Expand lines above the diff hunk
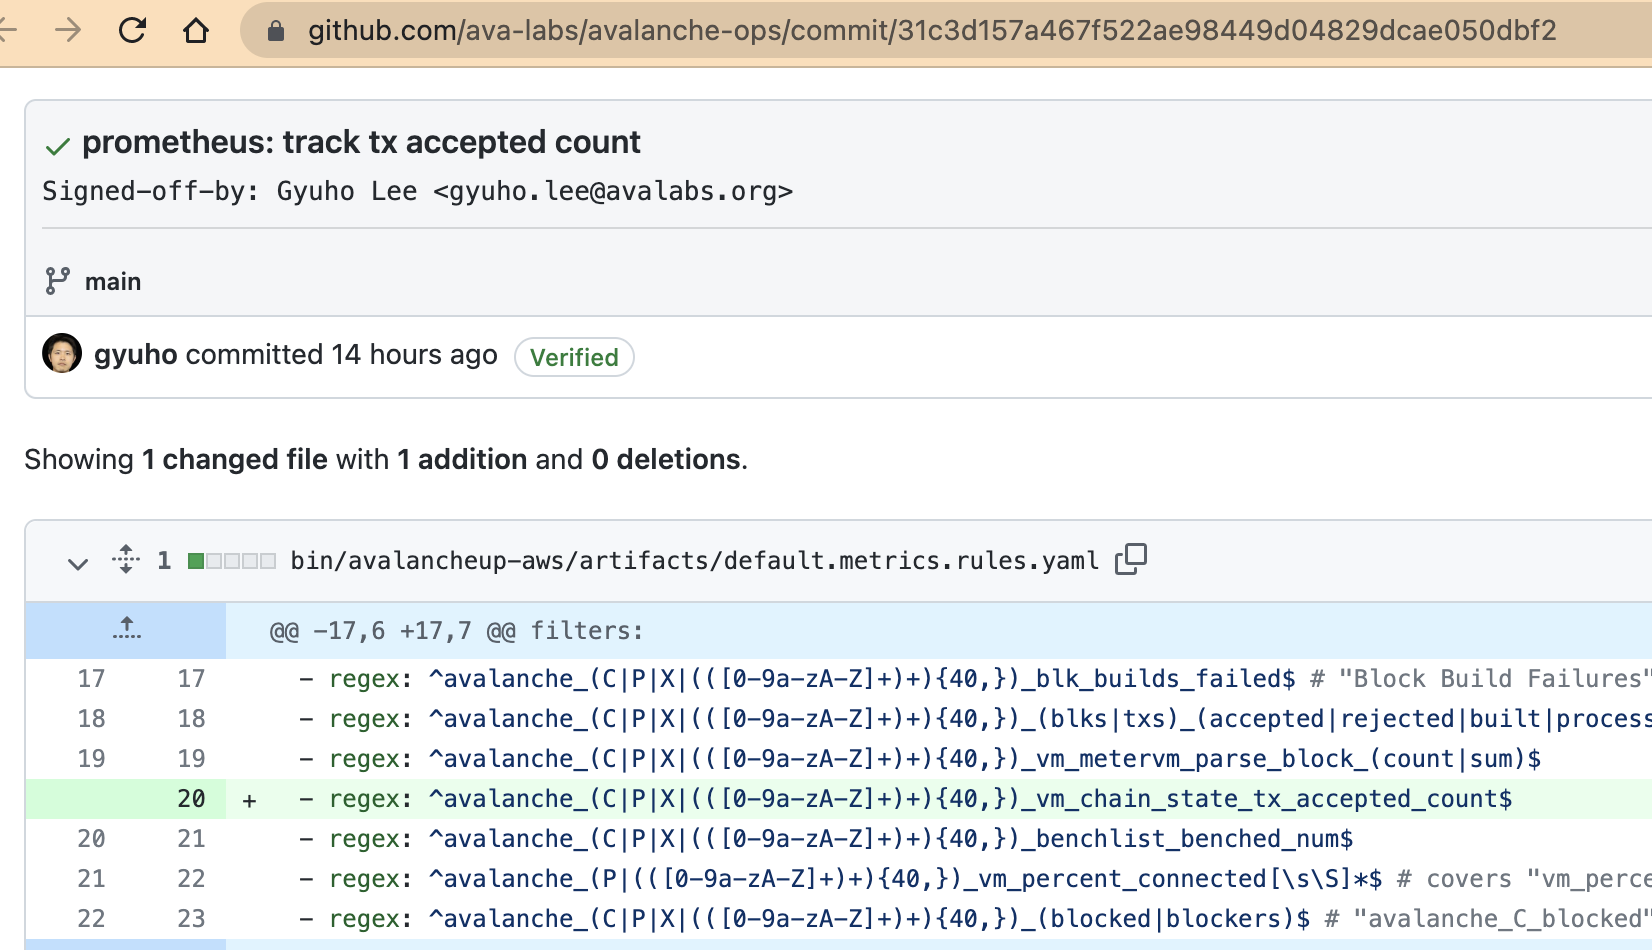The height and width of the screenshot is (950, 1652). pyautogui.click(x=126, y=630)
